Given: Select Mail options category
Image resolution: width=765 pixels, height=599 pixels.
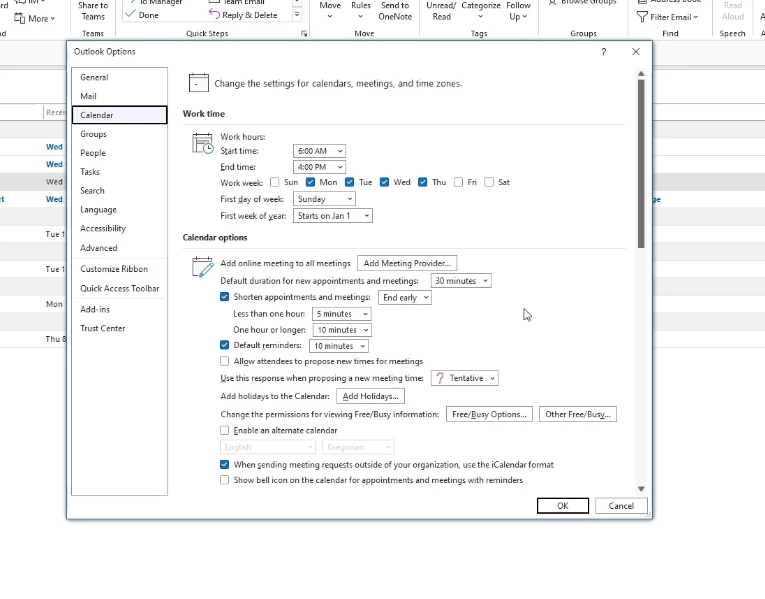Looking at the screenshot, I should (120, 97).
